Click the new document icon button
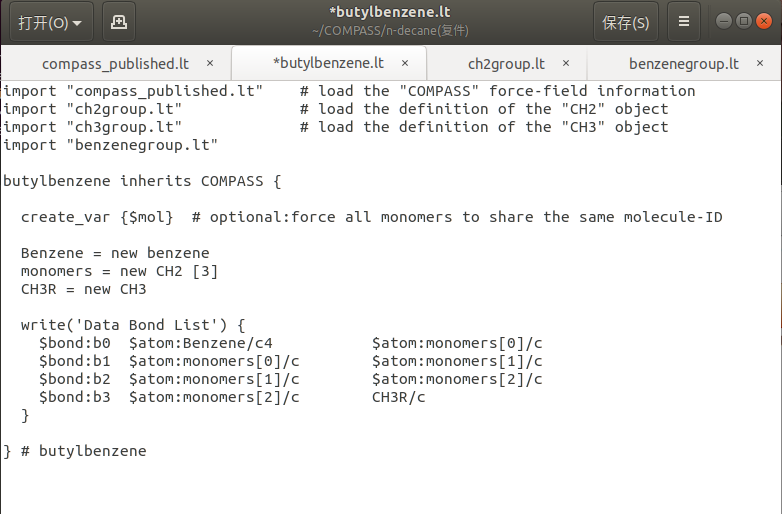This screenshot has width=782, height=514. 119,22
